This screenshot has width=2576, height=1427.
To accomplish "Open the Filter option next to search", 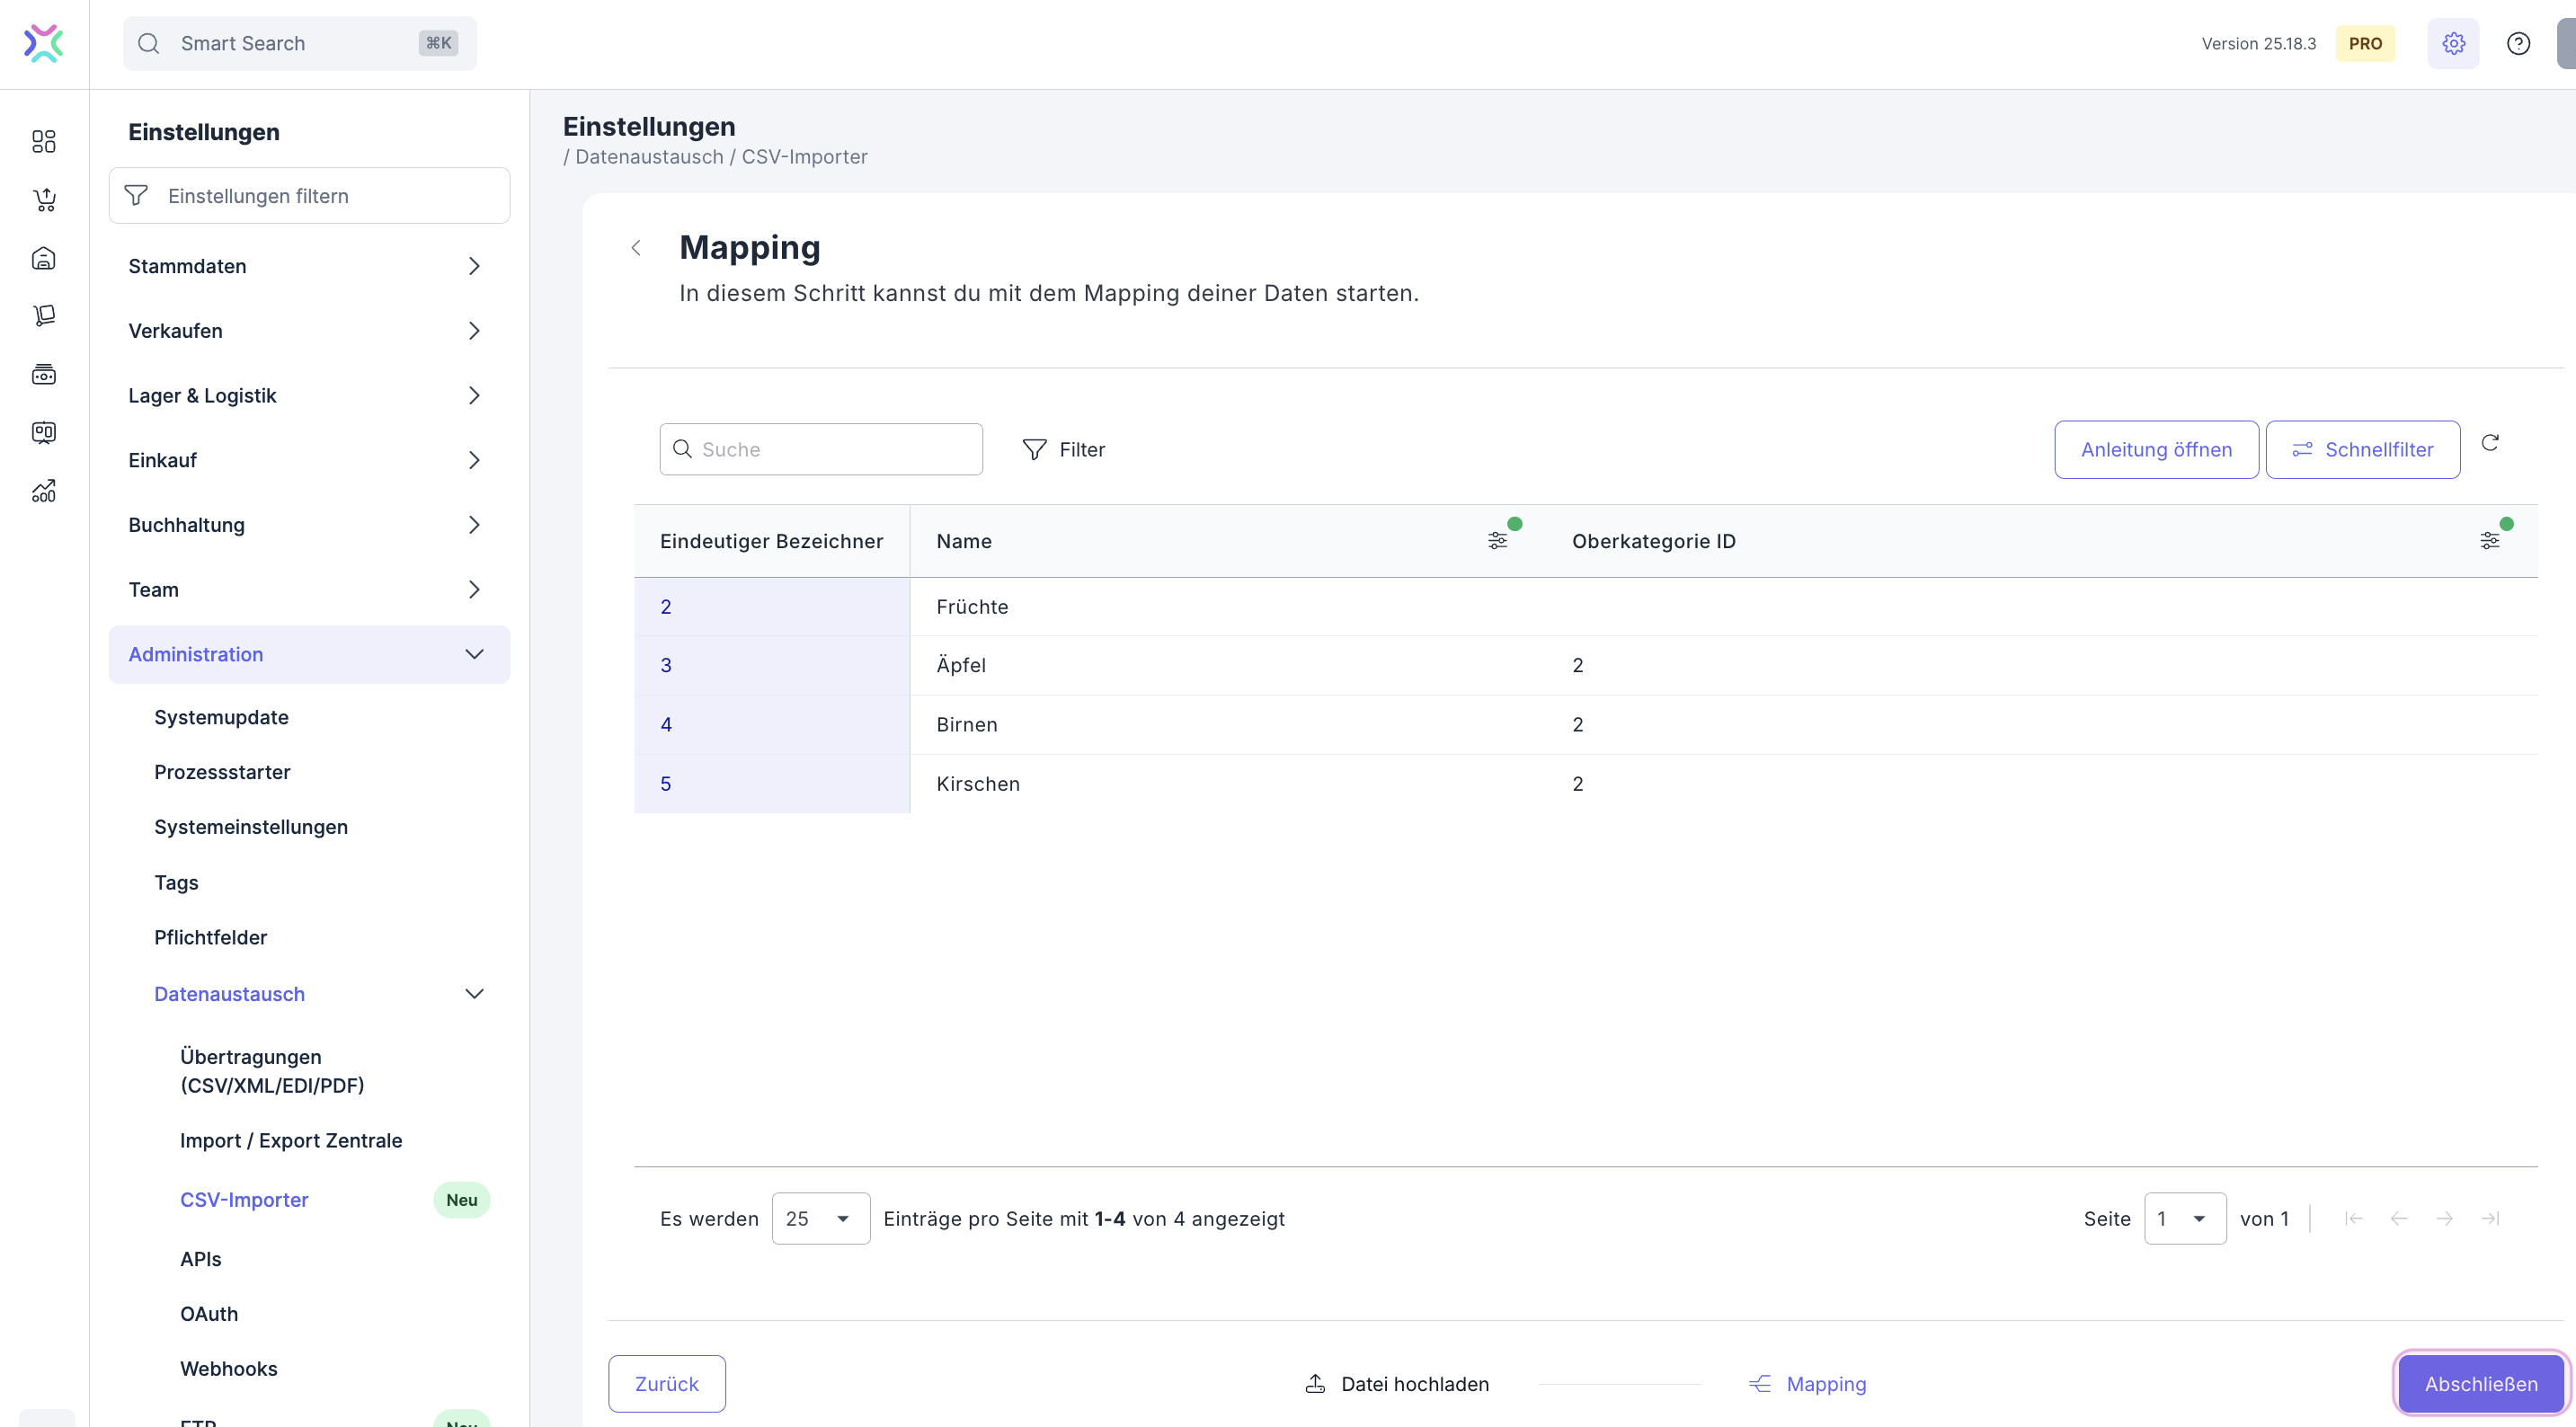I will [1063, 449].
